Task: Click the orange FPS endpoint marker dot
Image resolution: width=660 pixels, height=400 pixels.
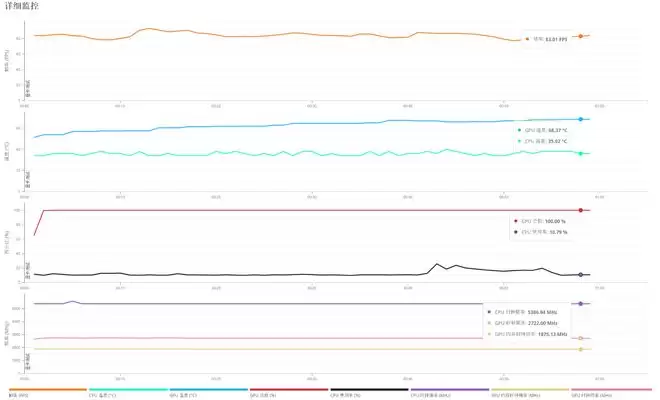Action: click(580, 36)
